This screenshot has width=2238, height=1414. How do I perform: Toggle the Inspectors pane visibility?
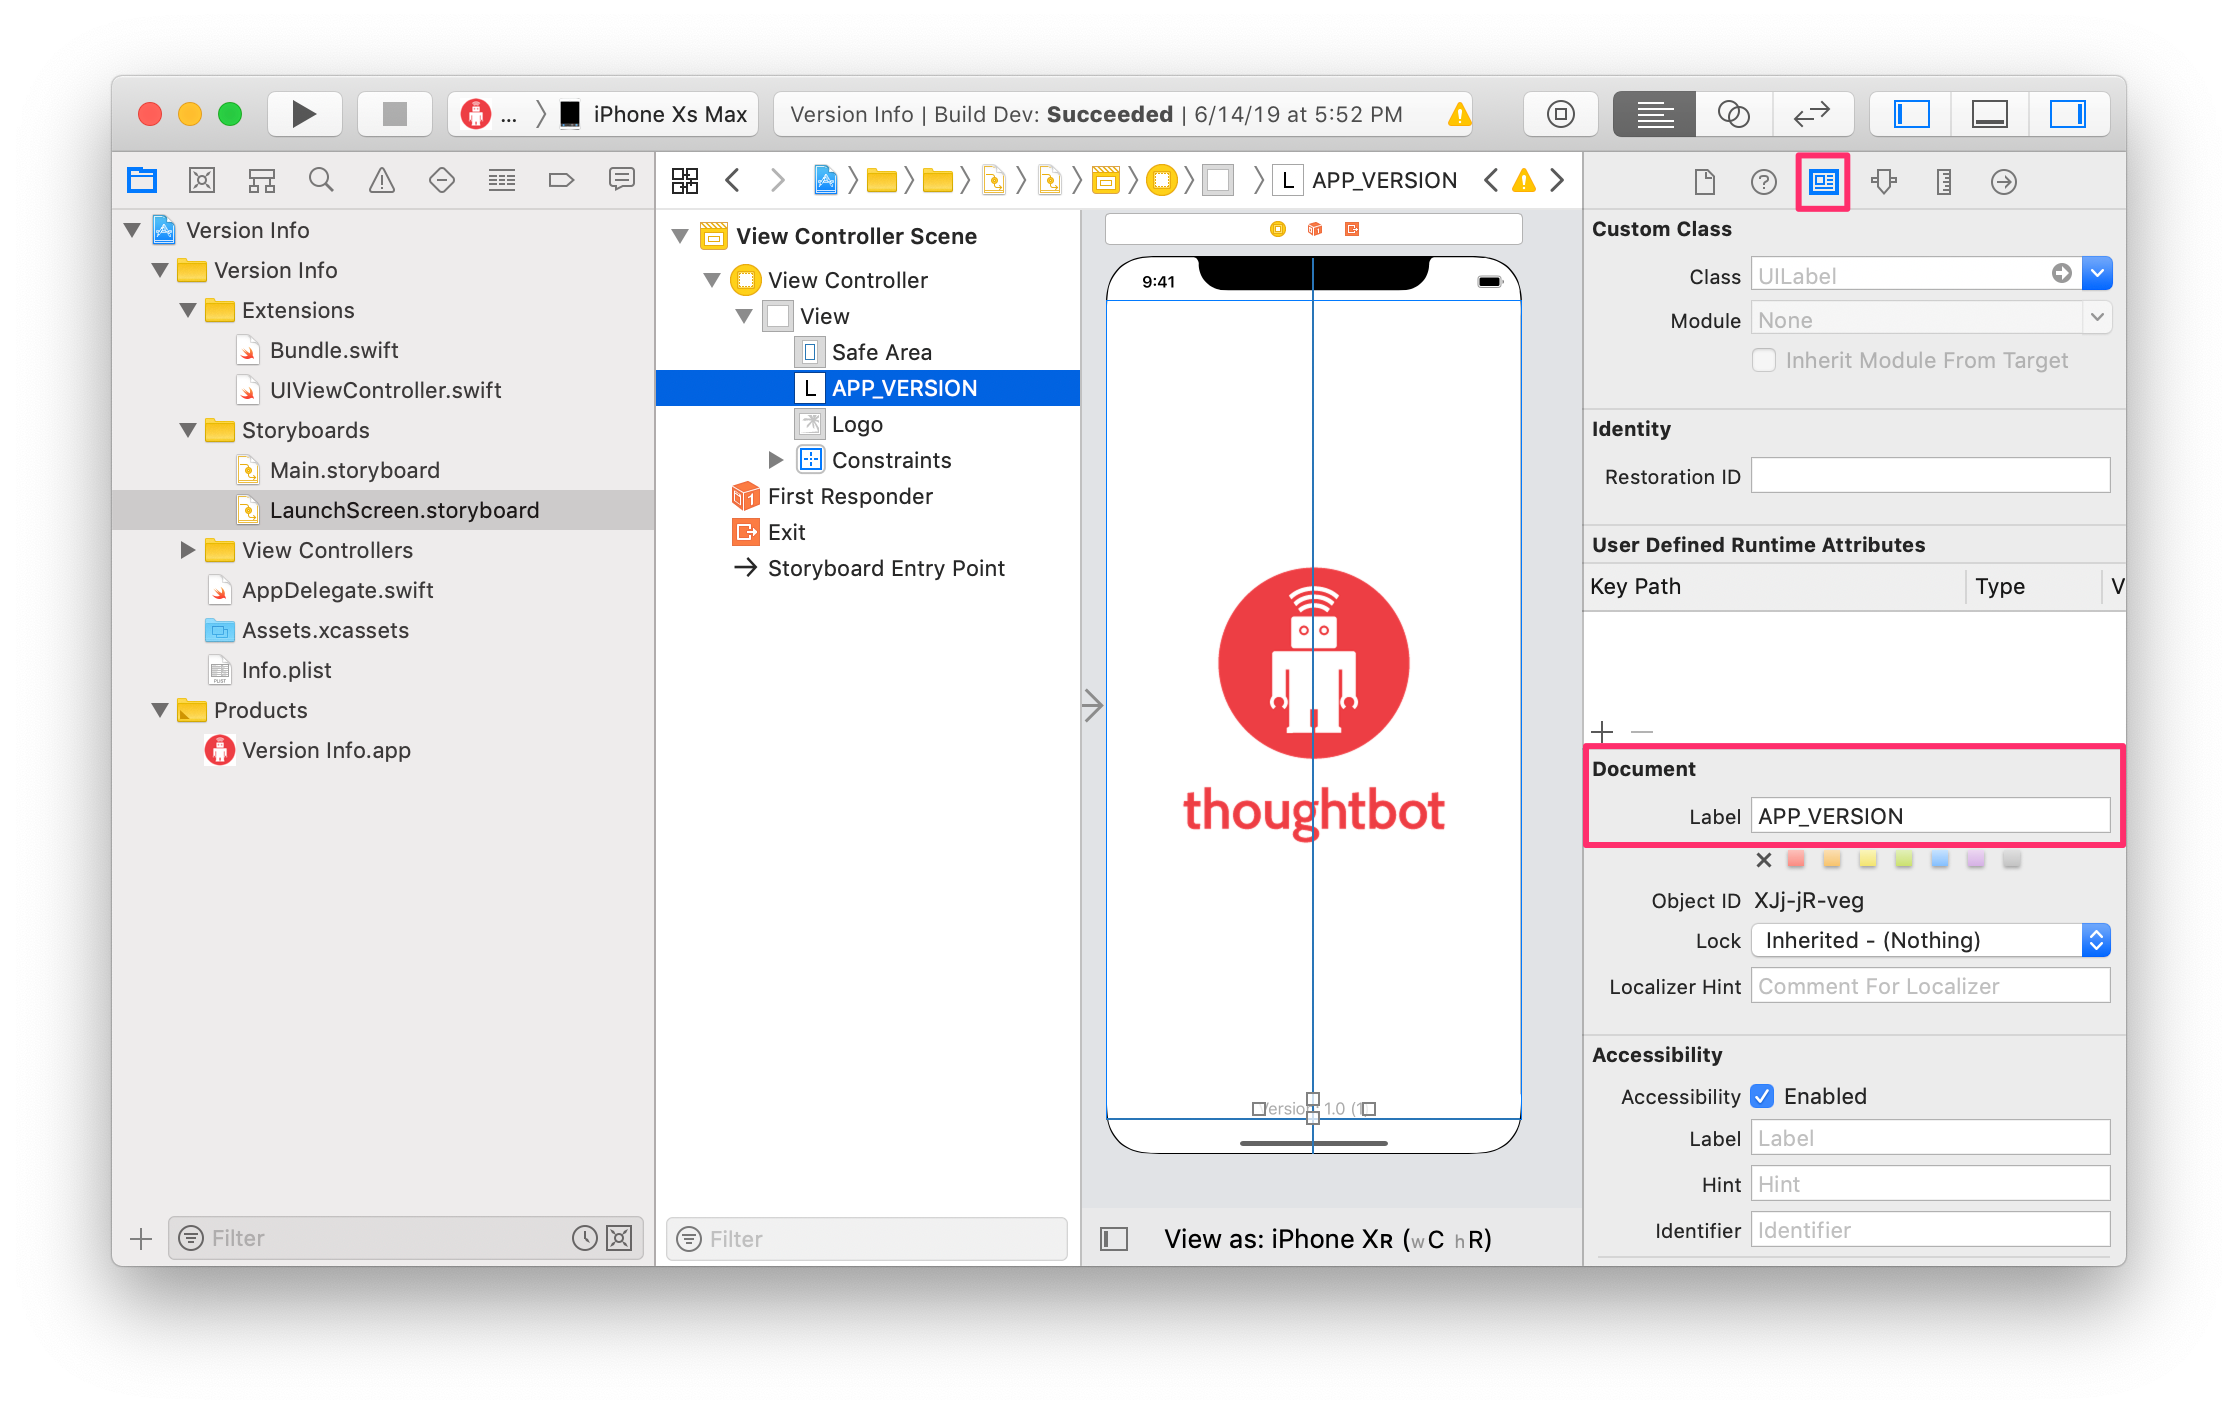(x=2069, y=114)
